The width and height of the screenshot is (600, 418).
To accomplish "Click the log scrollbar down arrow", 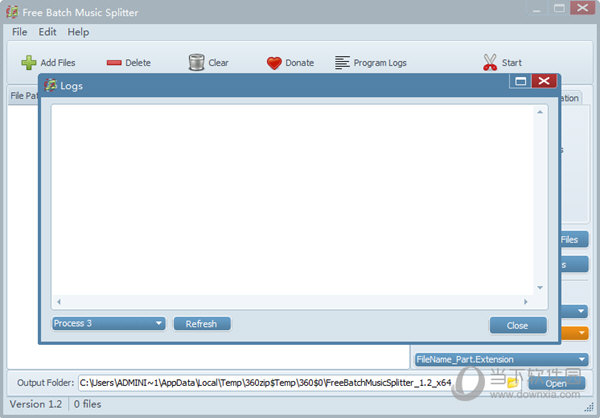I will tap(540, 287).
